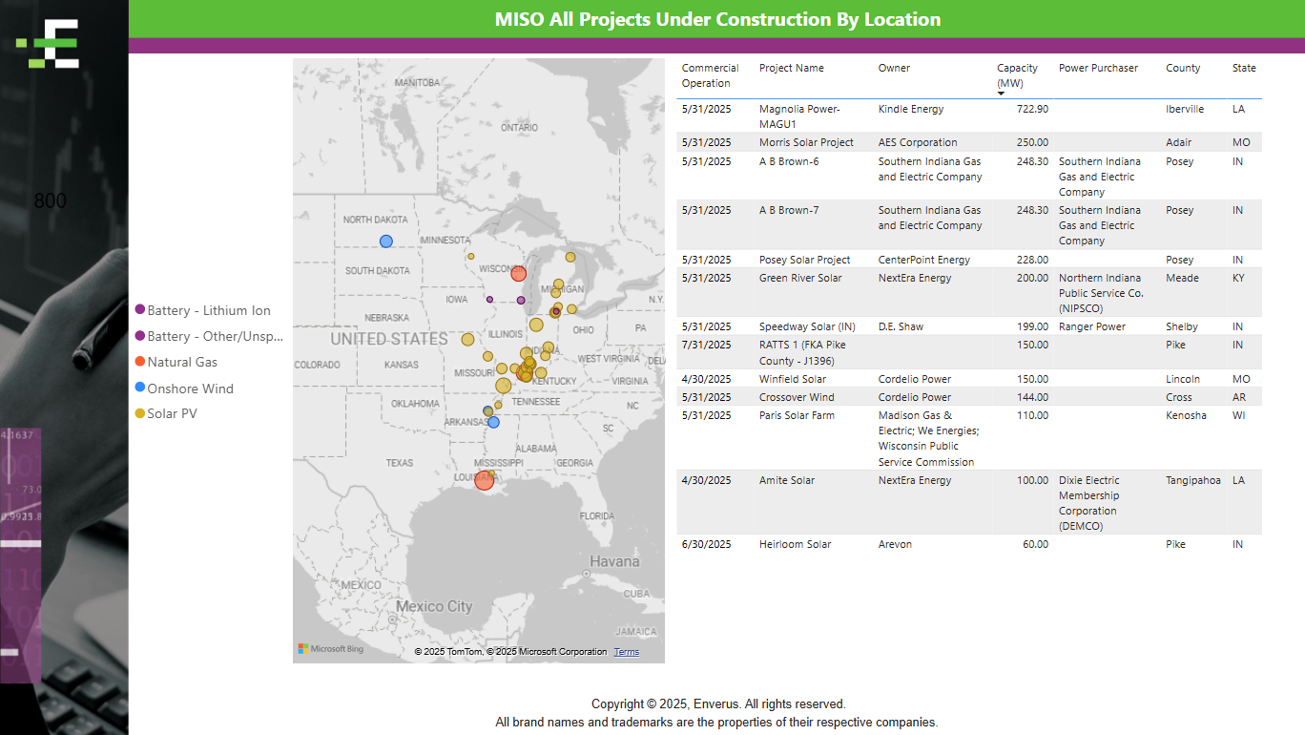Toggle the Solar PV legend entry
Screen dimensions: 1305x735
coord(172,413)
